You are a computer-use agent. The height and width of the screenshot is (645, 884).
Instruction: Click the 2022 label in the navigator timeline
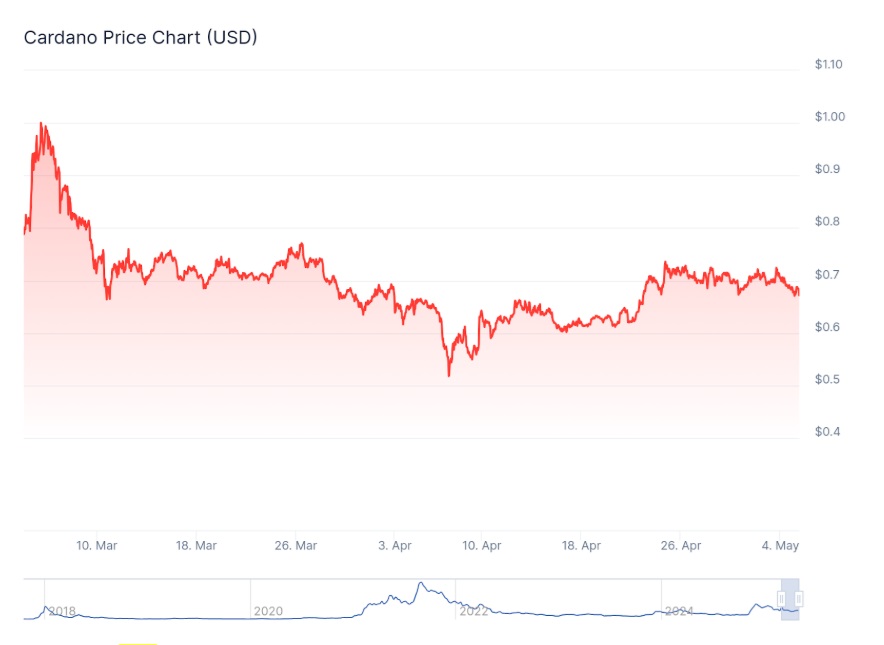point(473,611)
